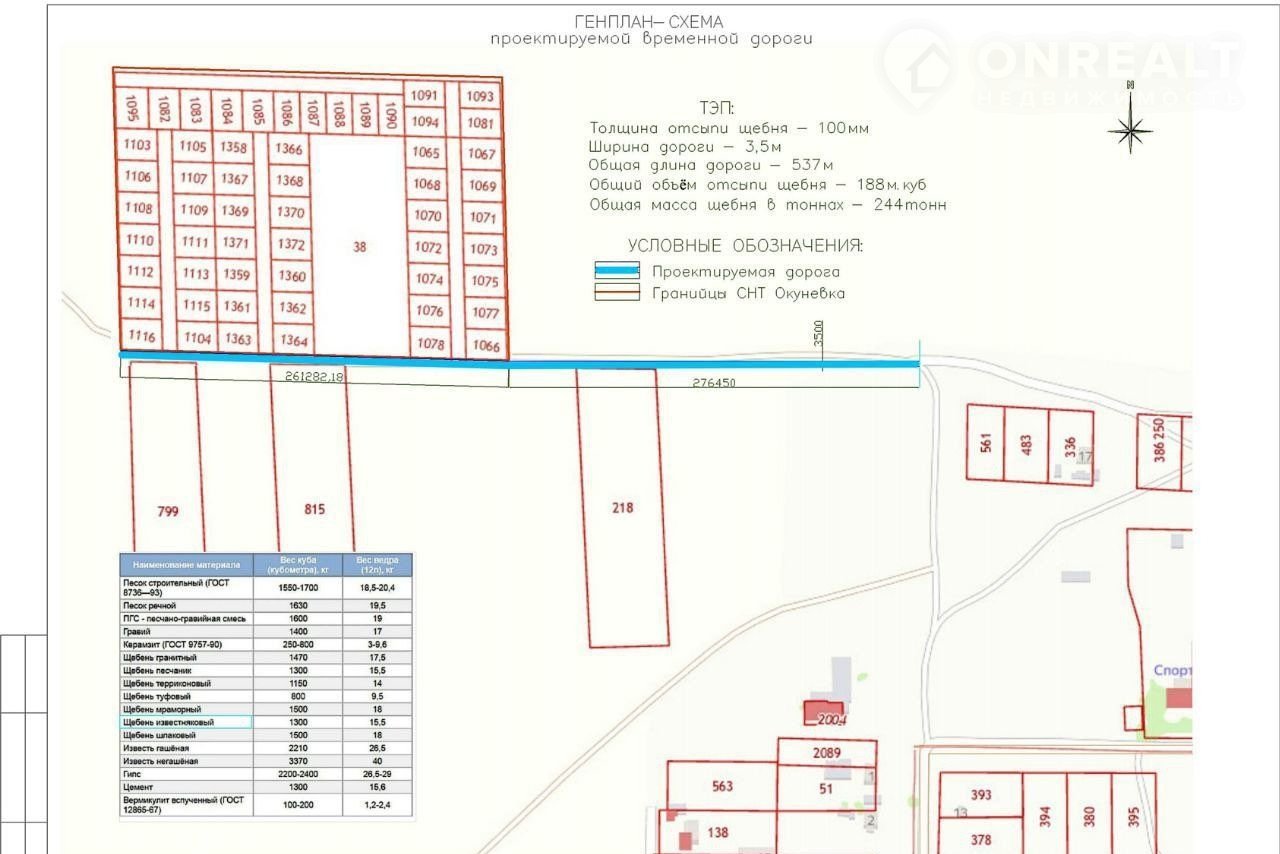Select the large central plot 38
Viewport: 1280px width, 854px height.
tap(360, 247)
